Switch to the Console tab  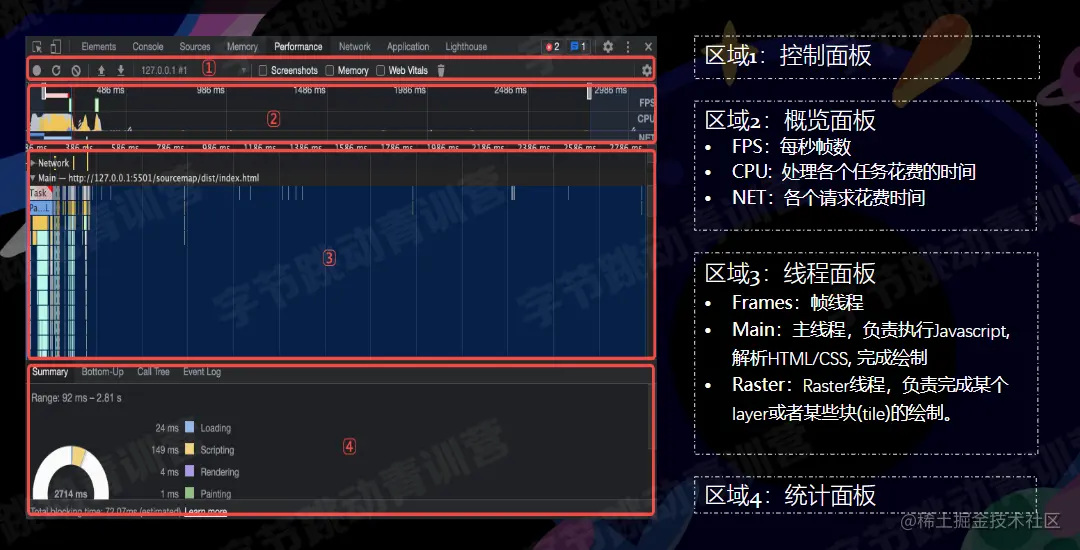pyautogui.click(x=148, y=47)
